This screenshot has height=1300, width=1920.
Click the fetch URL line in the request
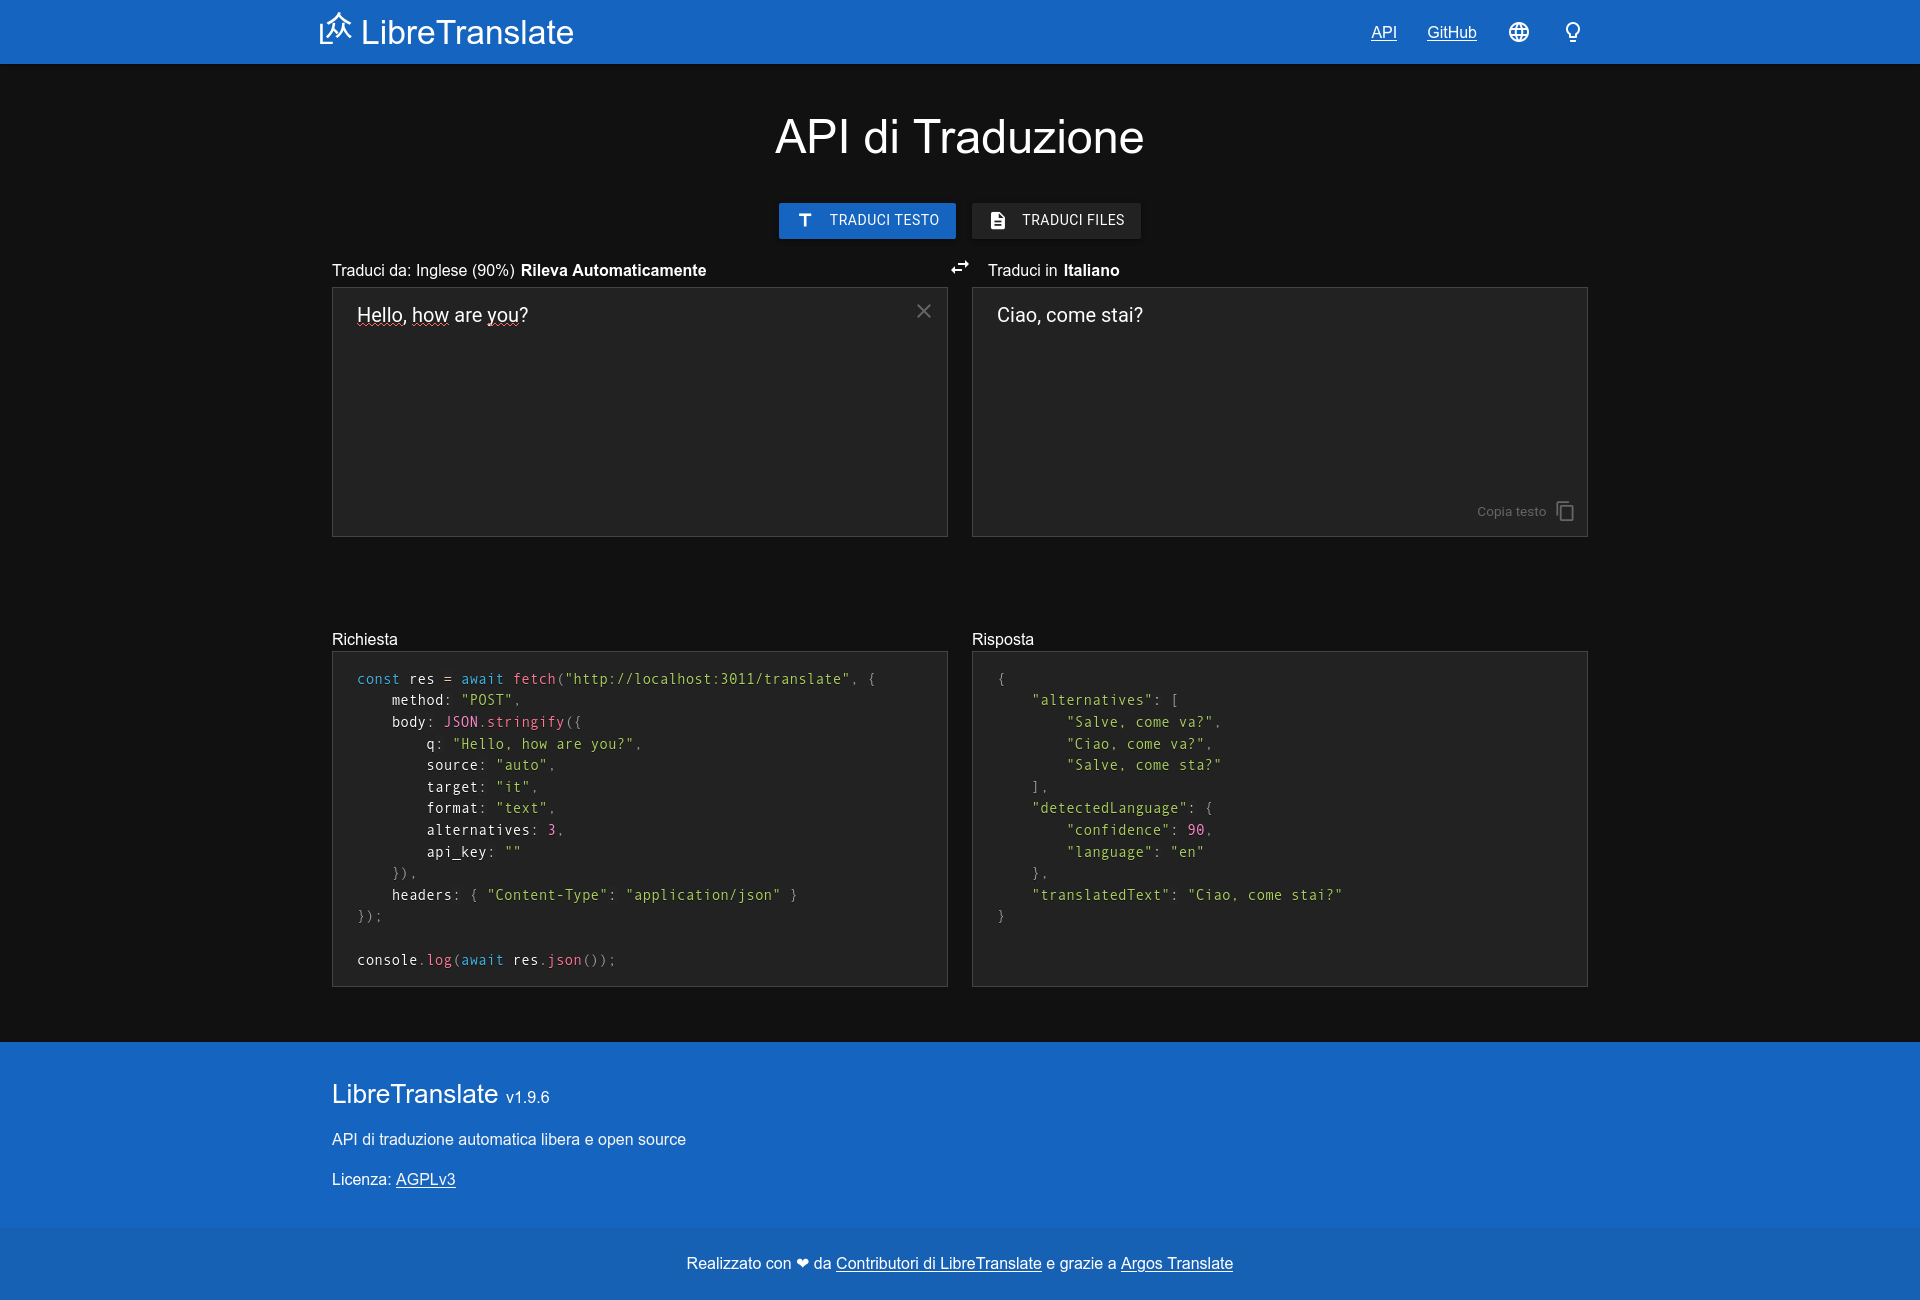pyautogui.click(x=616, y=679)
